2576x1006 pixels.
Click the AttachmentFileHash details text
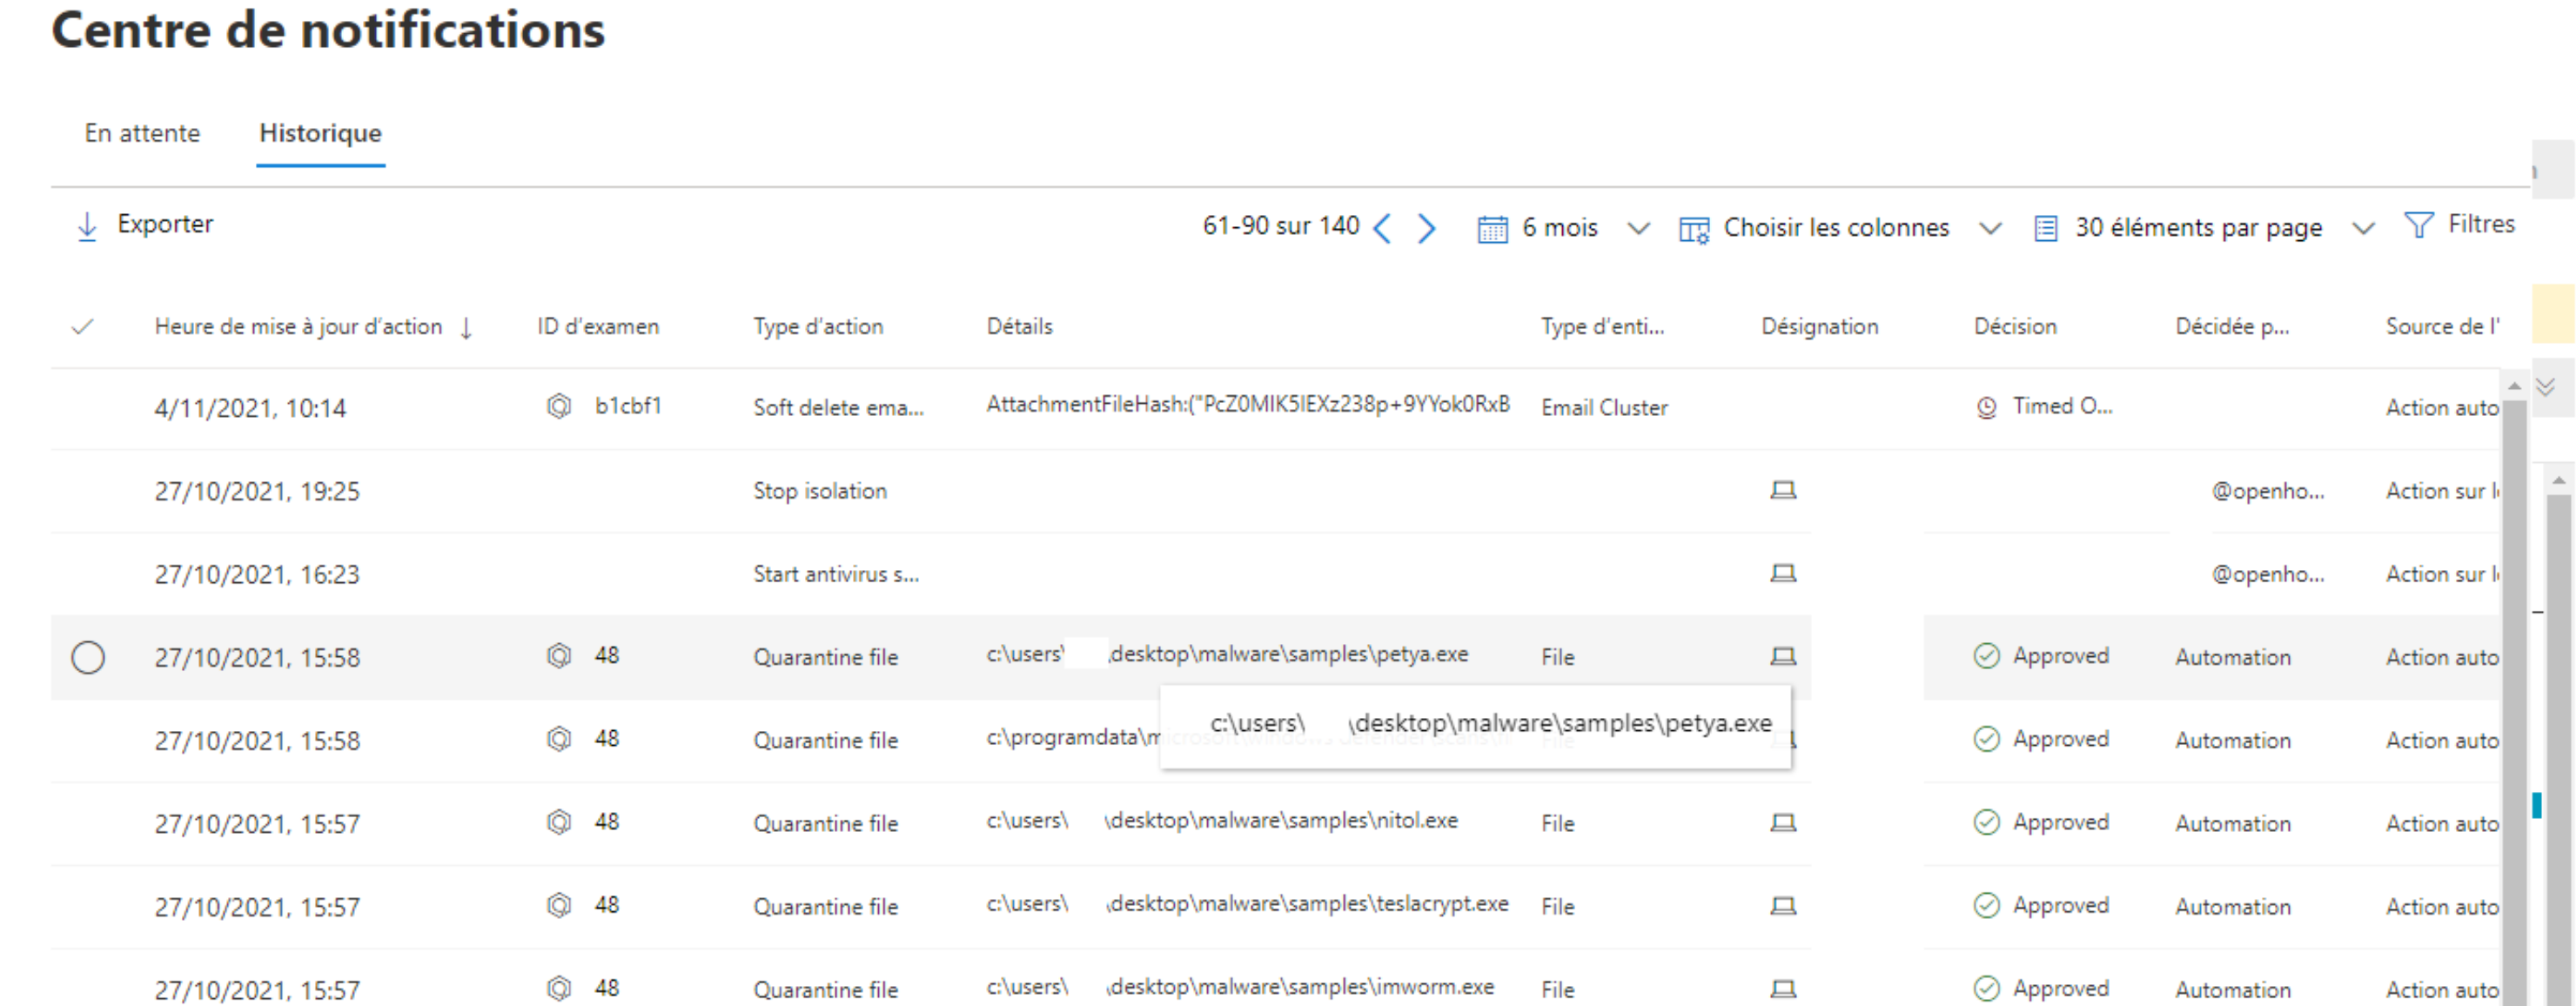point(1248,404)
